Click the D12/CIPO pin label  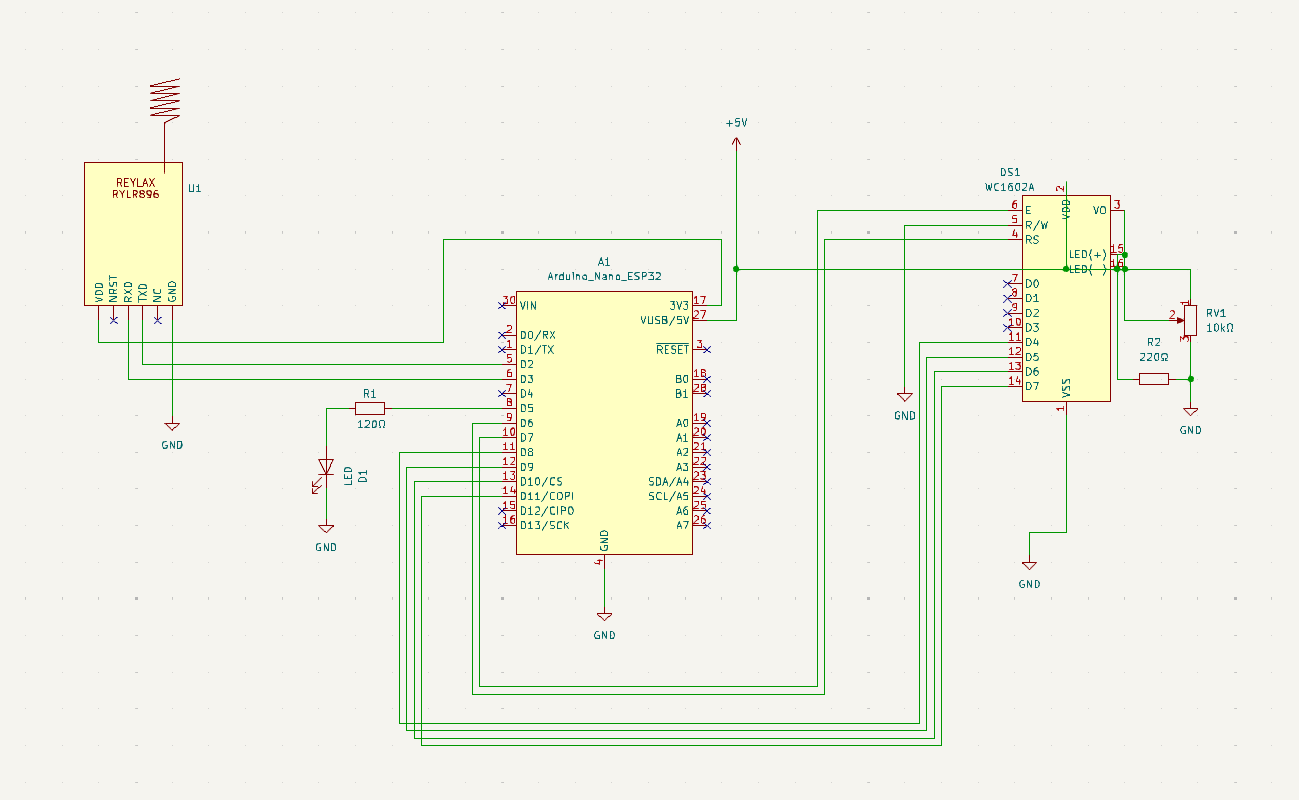point(546,510)
